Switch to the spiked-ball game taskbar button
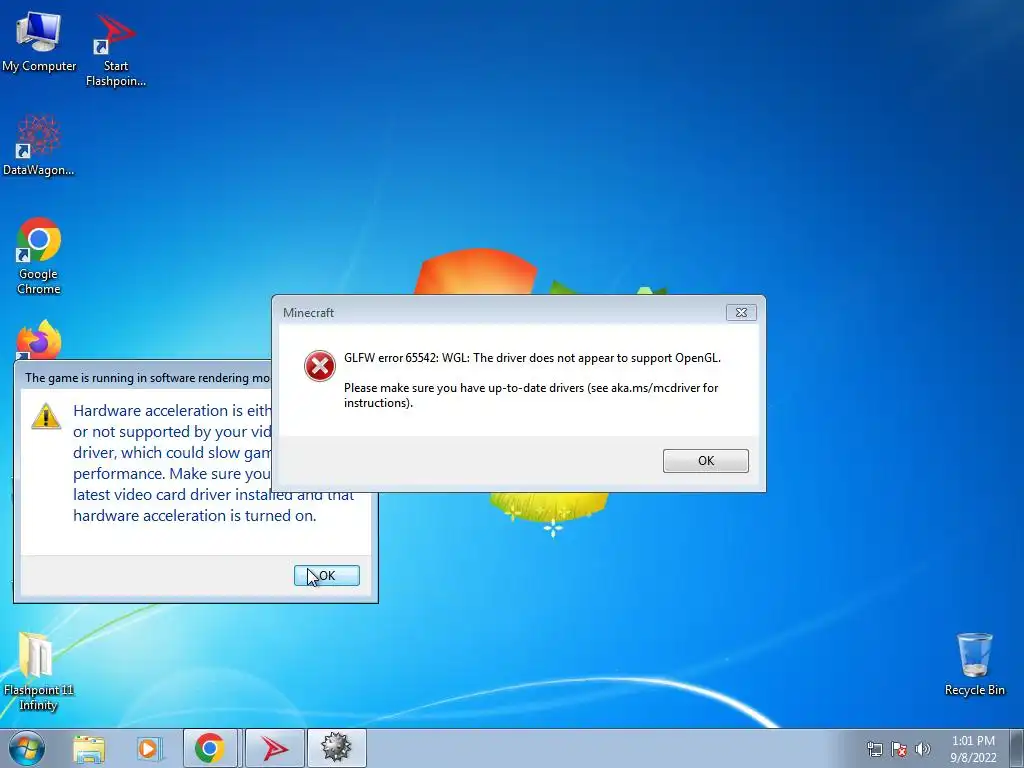This screenshot has height=768, width=1024. click(336, 748)
